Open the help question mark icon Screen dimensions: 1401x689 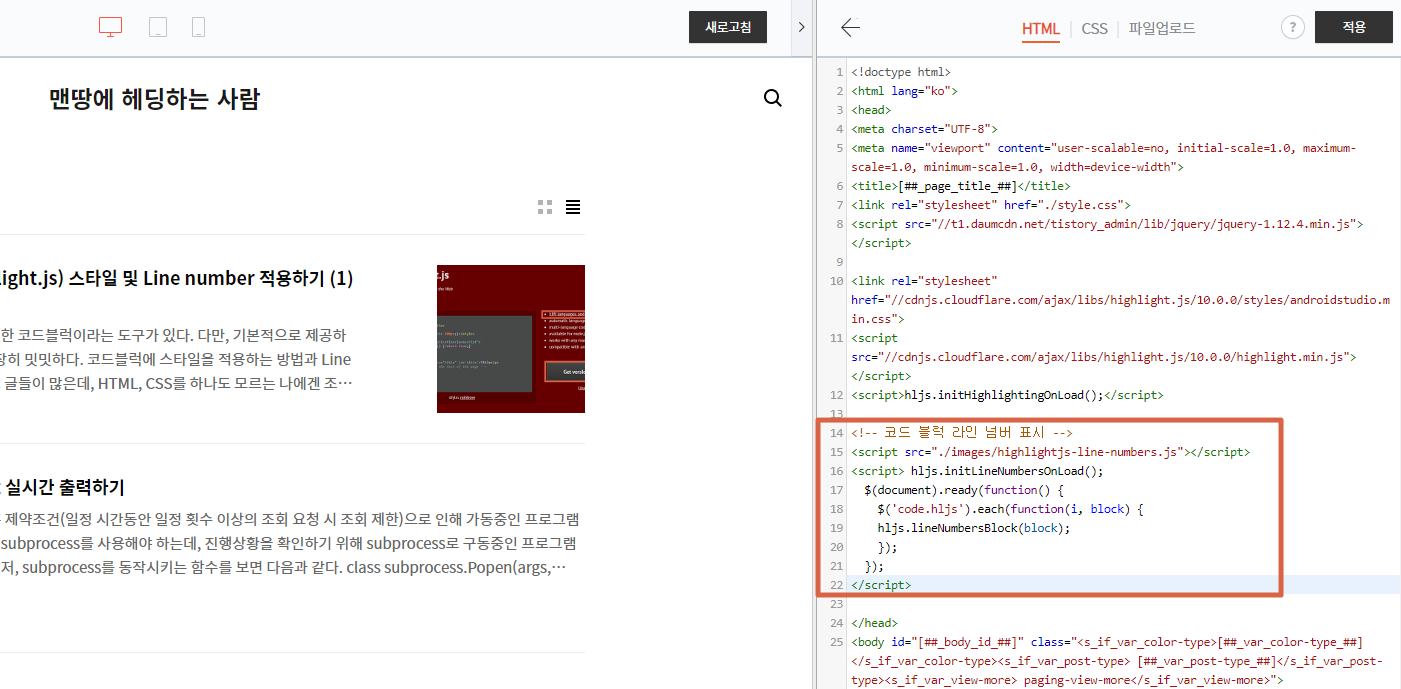coord(1292,28)
